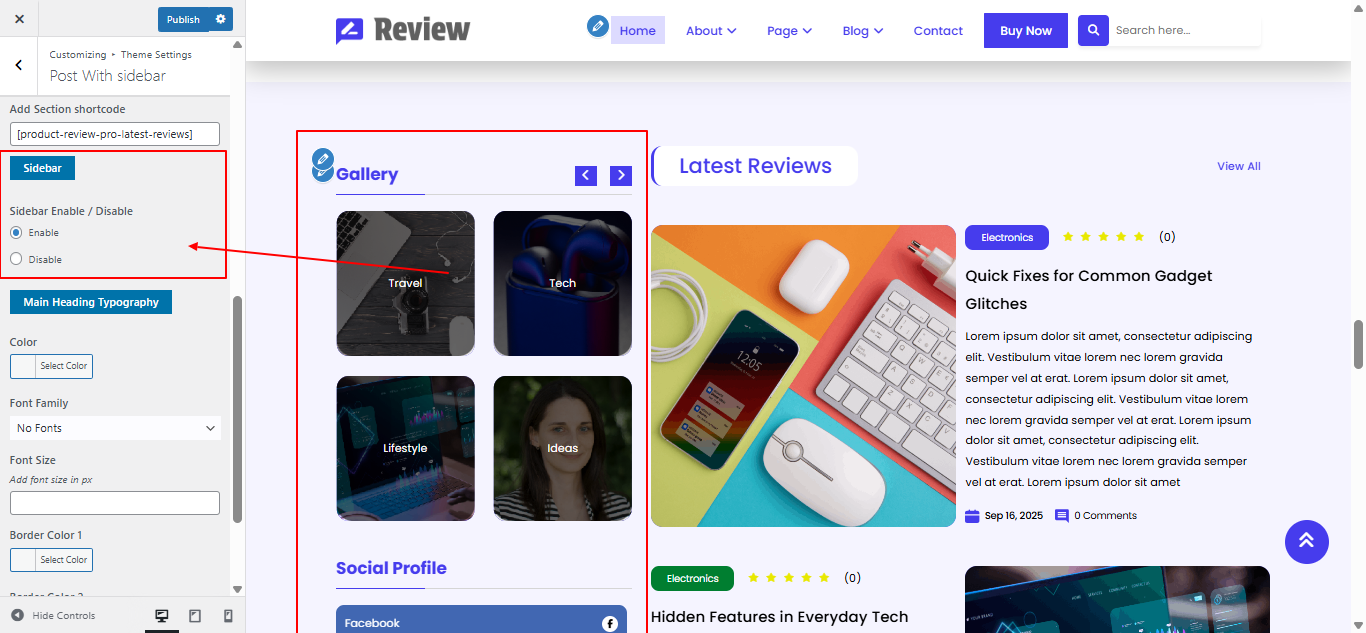Screen dimensions: 1366x633
Task: Click the 0 Comments link
Action: [1105, 516]
